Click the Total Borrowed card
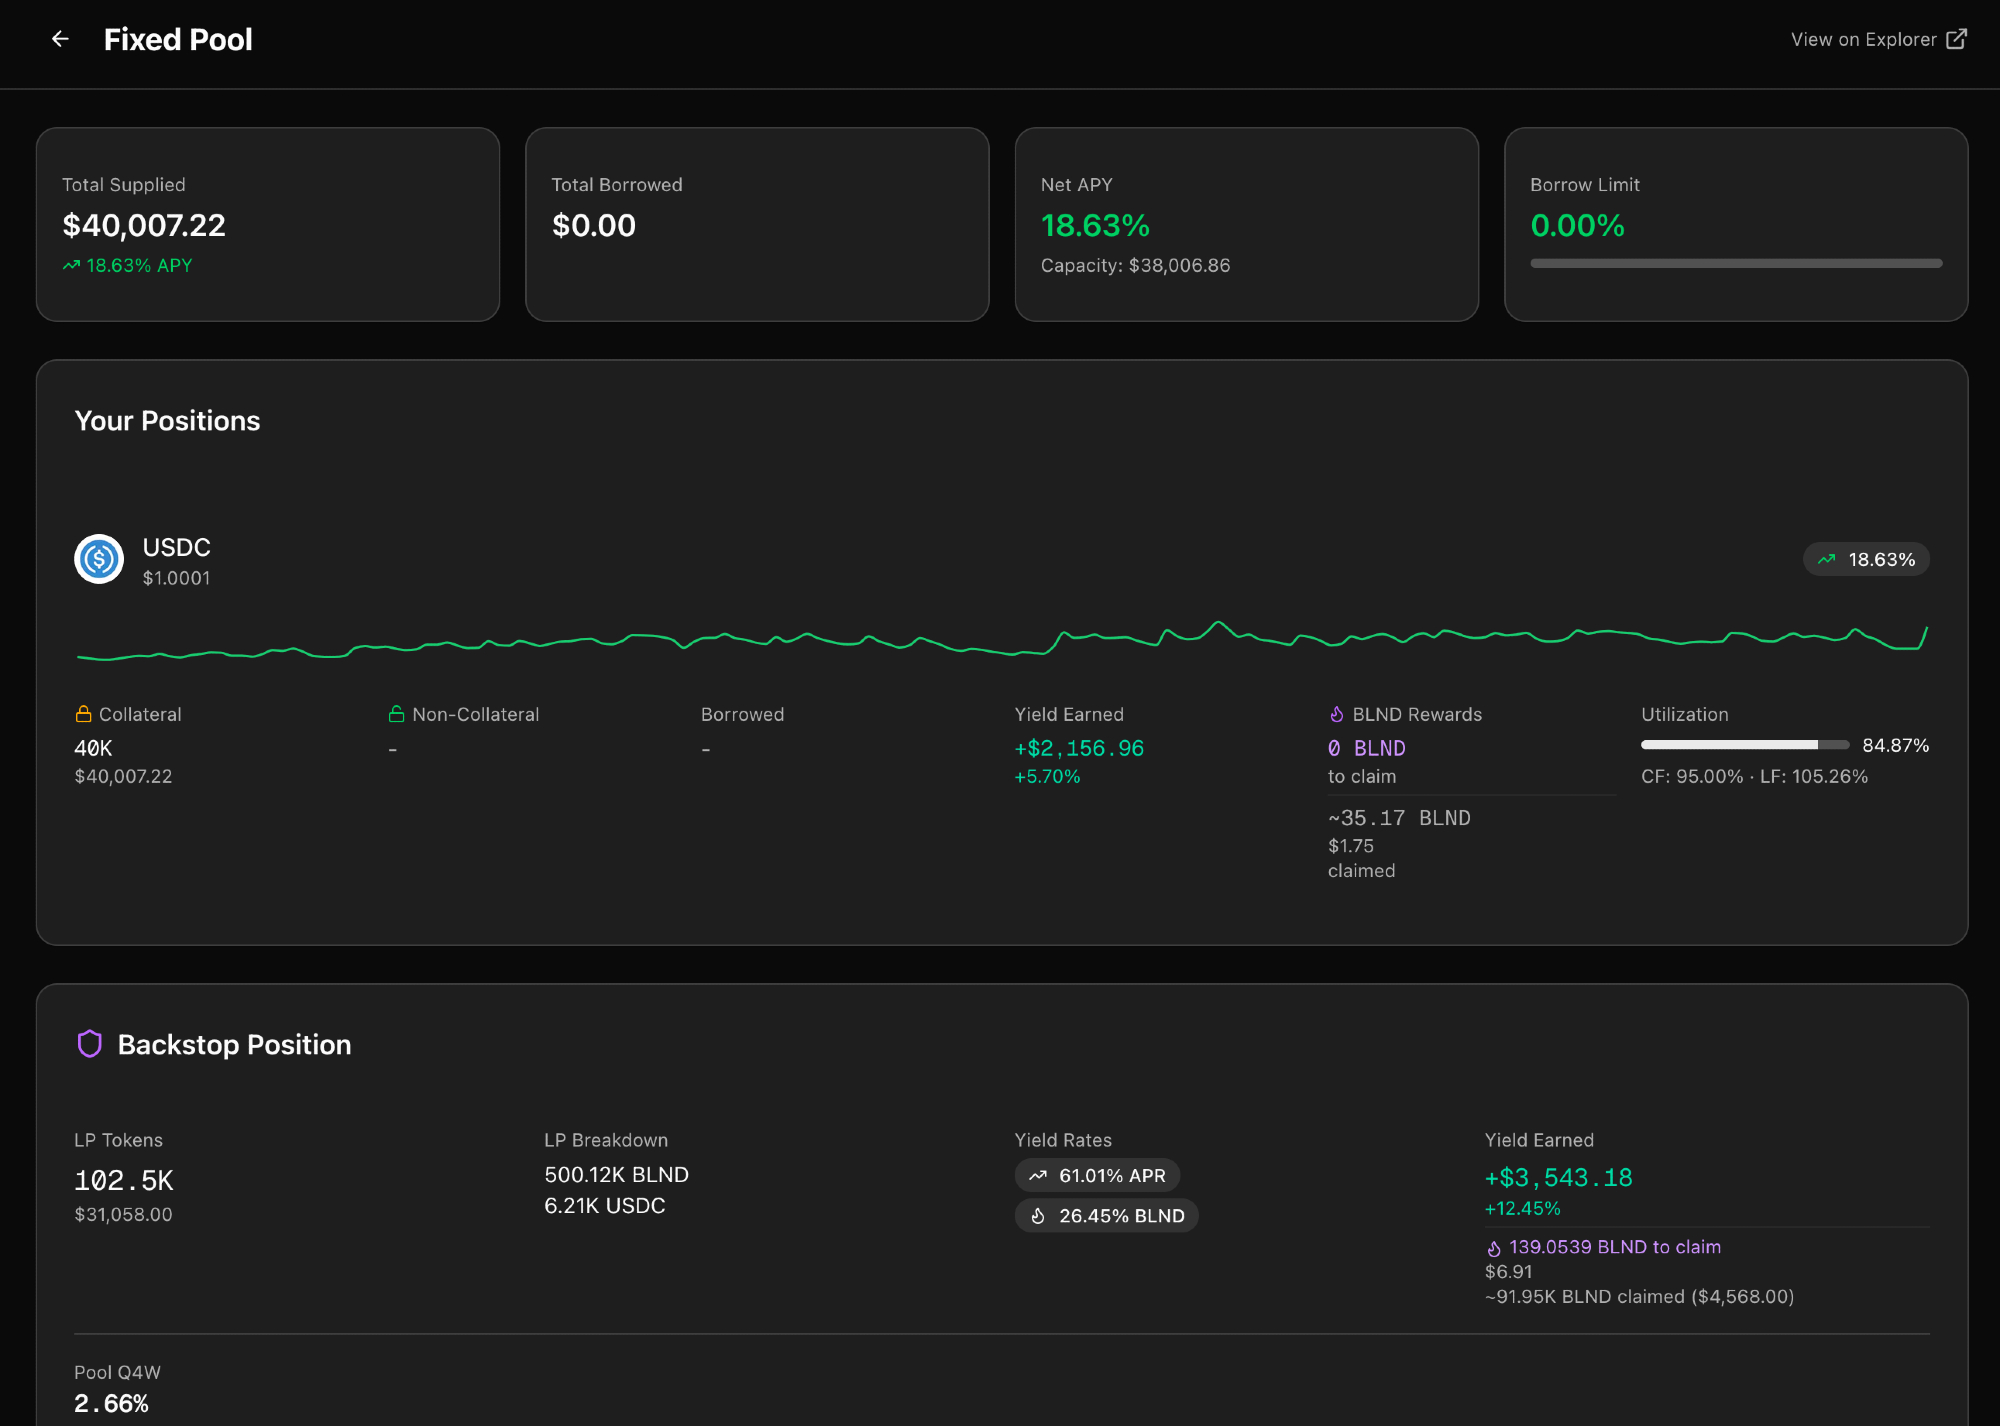This screenshot has height=1426, width=2000. tap(757, 224)
